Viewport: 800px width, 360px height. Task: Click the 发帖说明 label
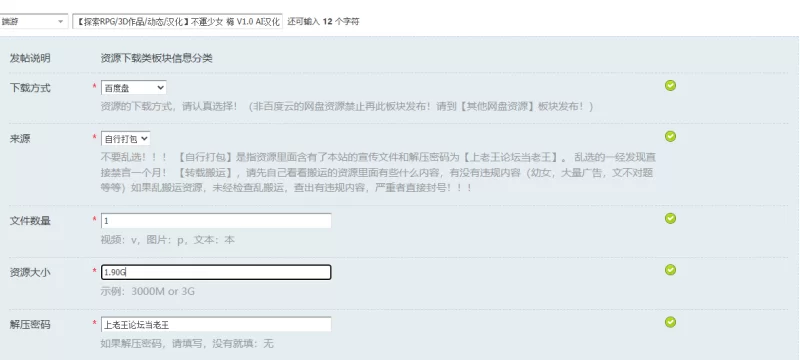click(30, 58)
